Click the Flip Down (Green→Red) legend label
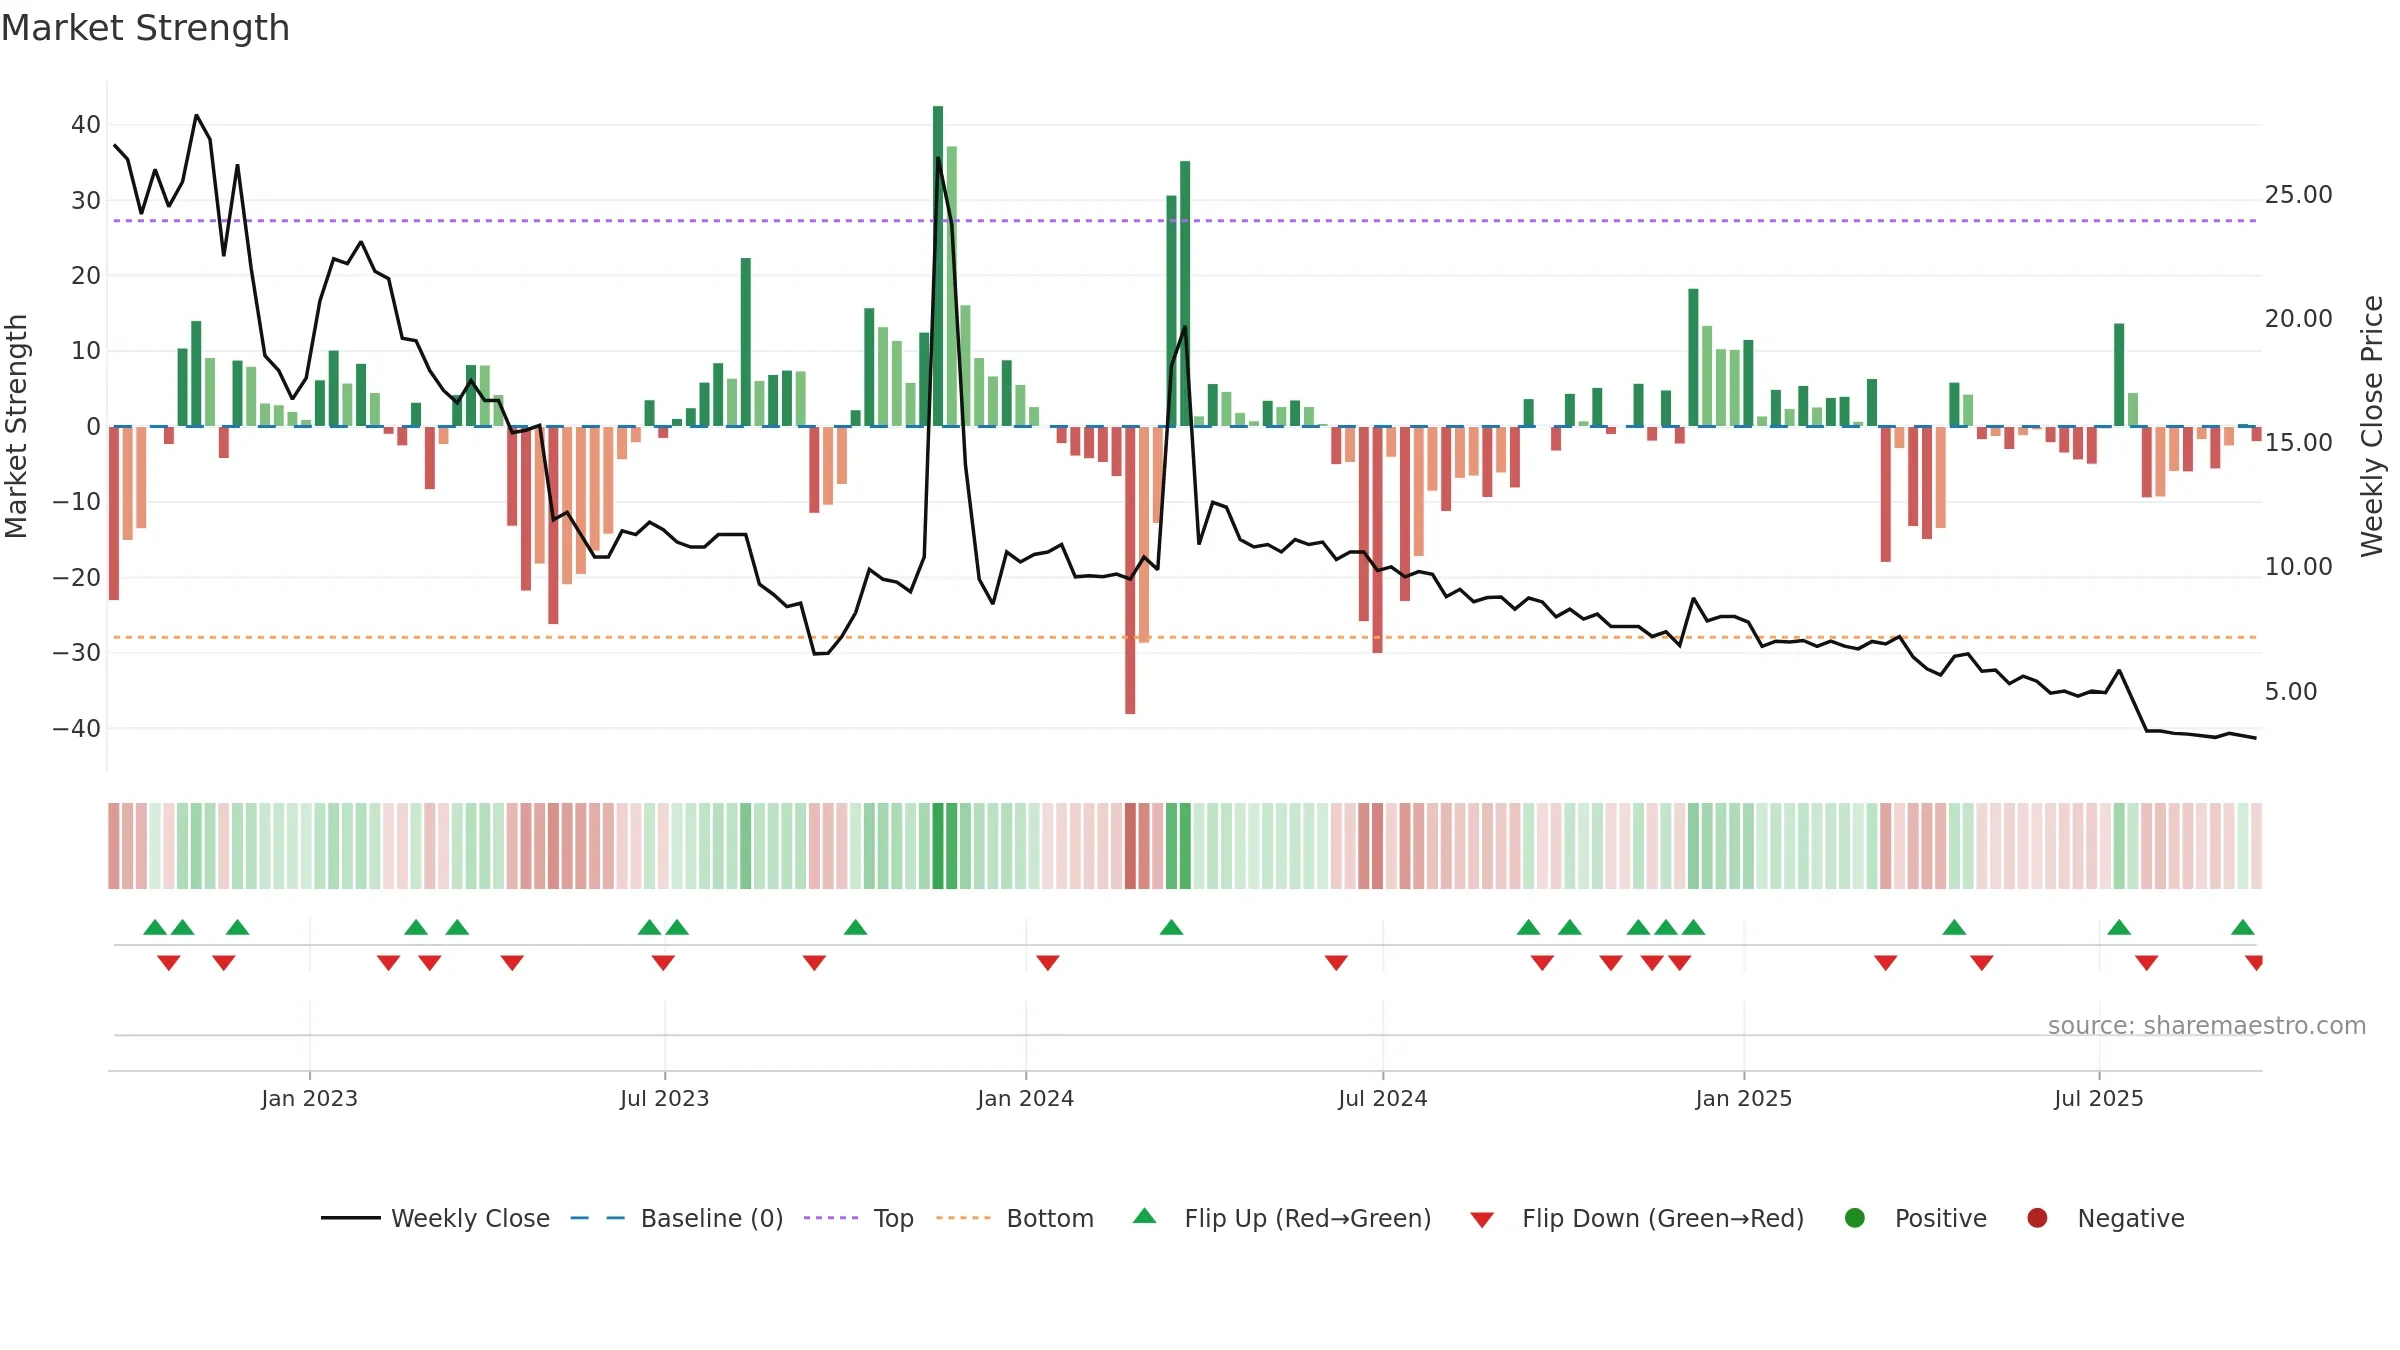 (x=1663, y=1218)
